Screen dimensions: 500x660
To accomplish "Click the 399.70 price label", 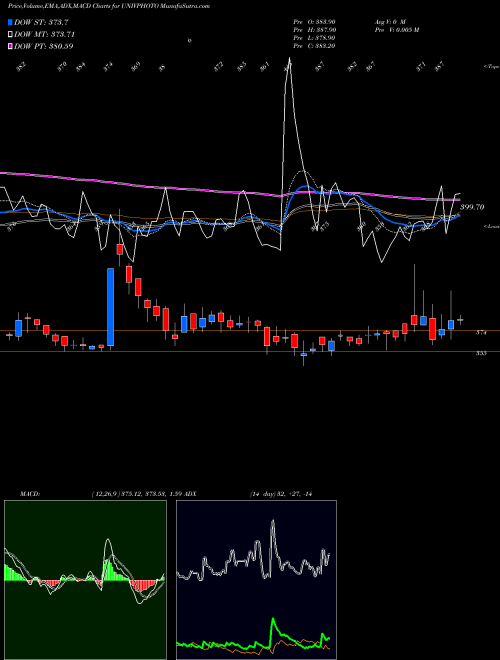I will point(472,207).
